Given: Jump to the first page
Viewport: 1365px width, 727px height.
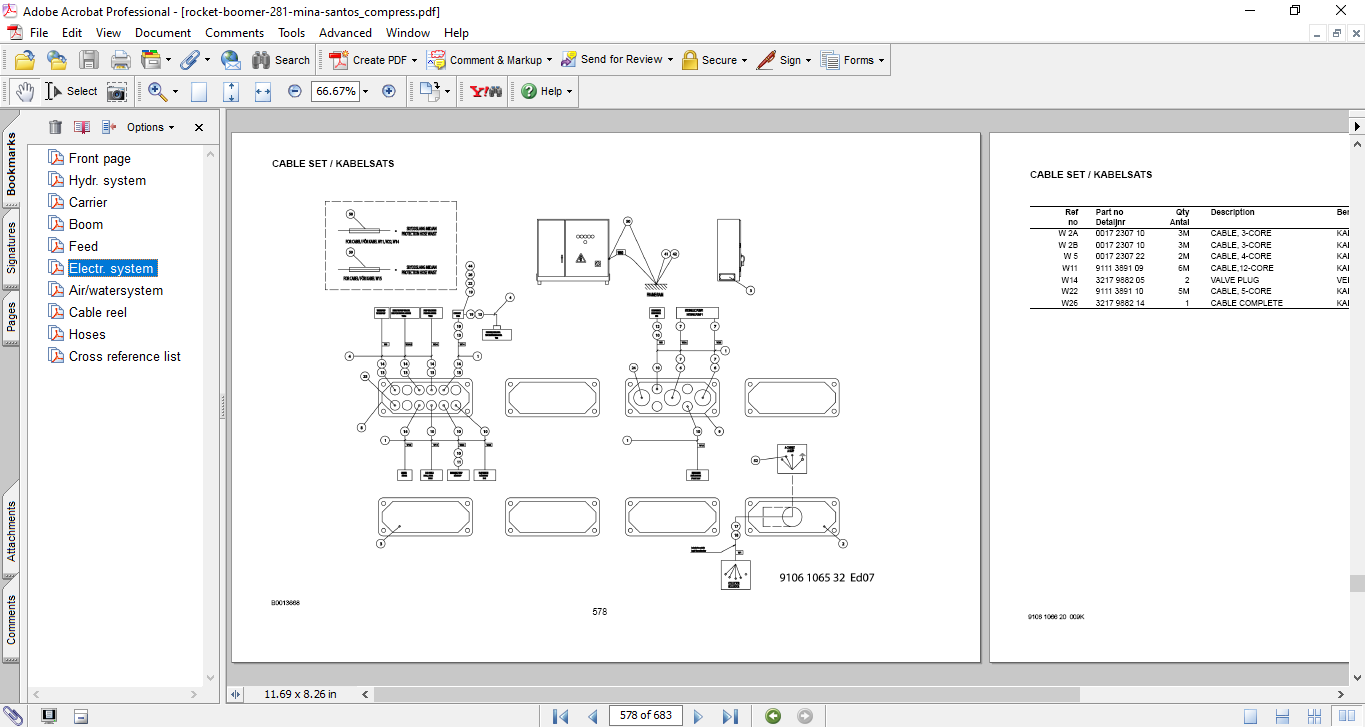Looking at the screenshot, I should (561, 716).
